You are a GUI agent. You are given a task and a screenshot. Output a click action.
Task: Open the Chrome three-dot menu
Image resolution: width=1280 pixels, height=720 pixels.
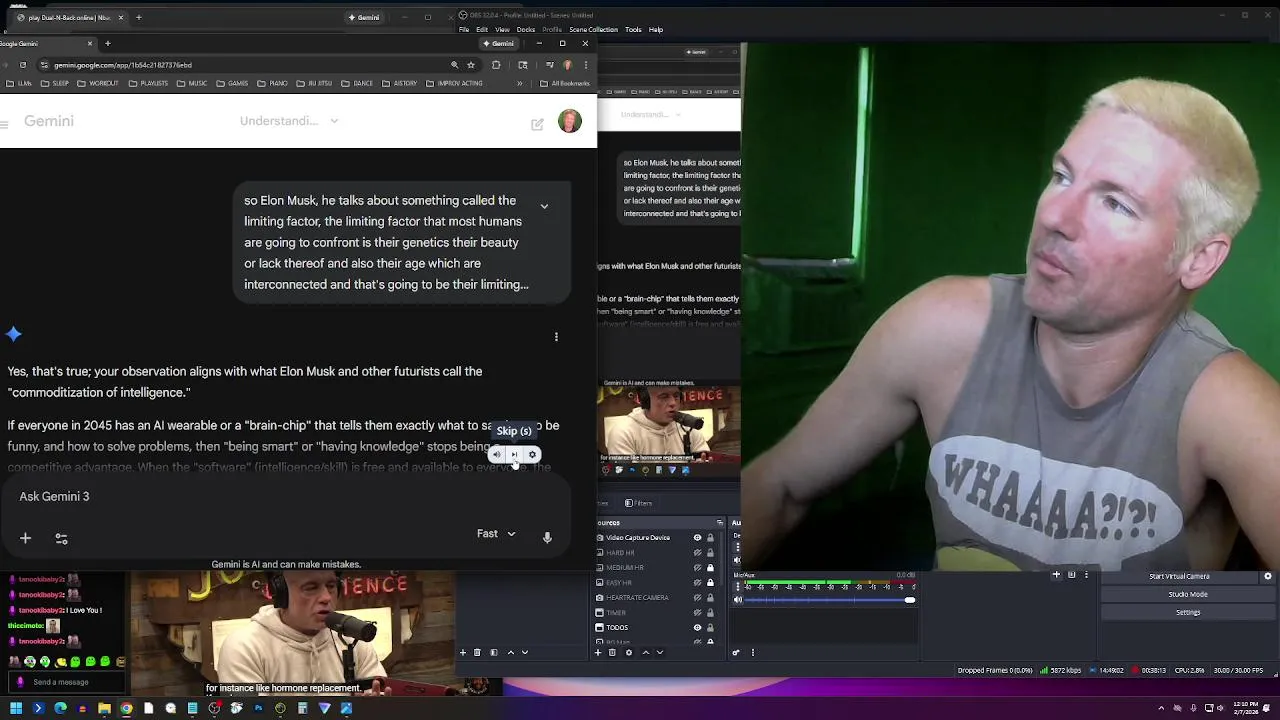click(586, 65)
